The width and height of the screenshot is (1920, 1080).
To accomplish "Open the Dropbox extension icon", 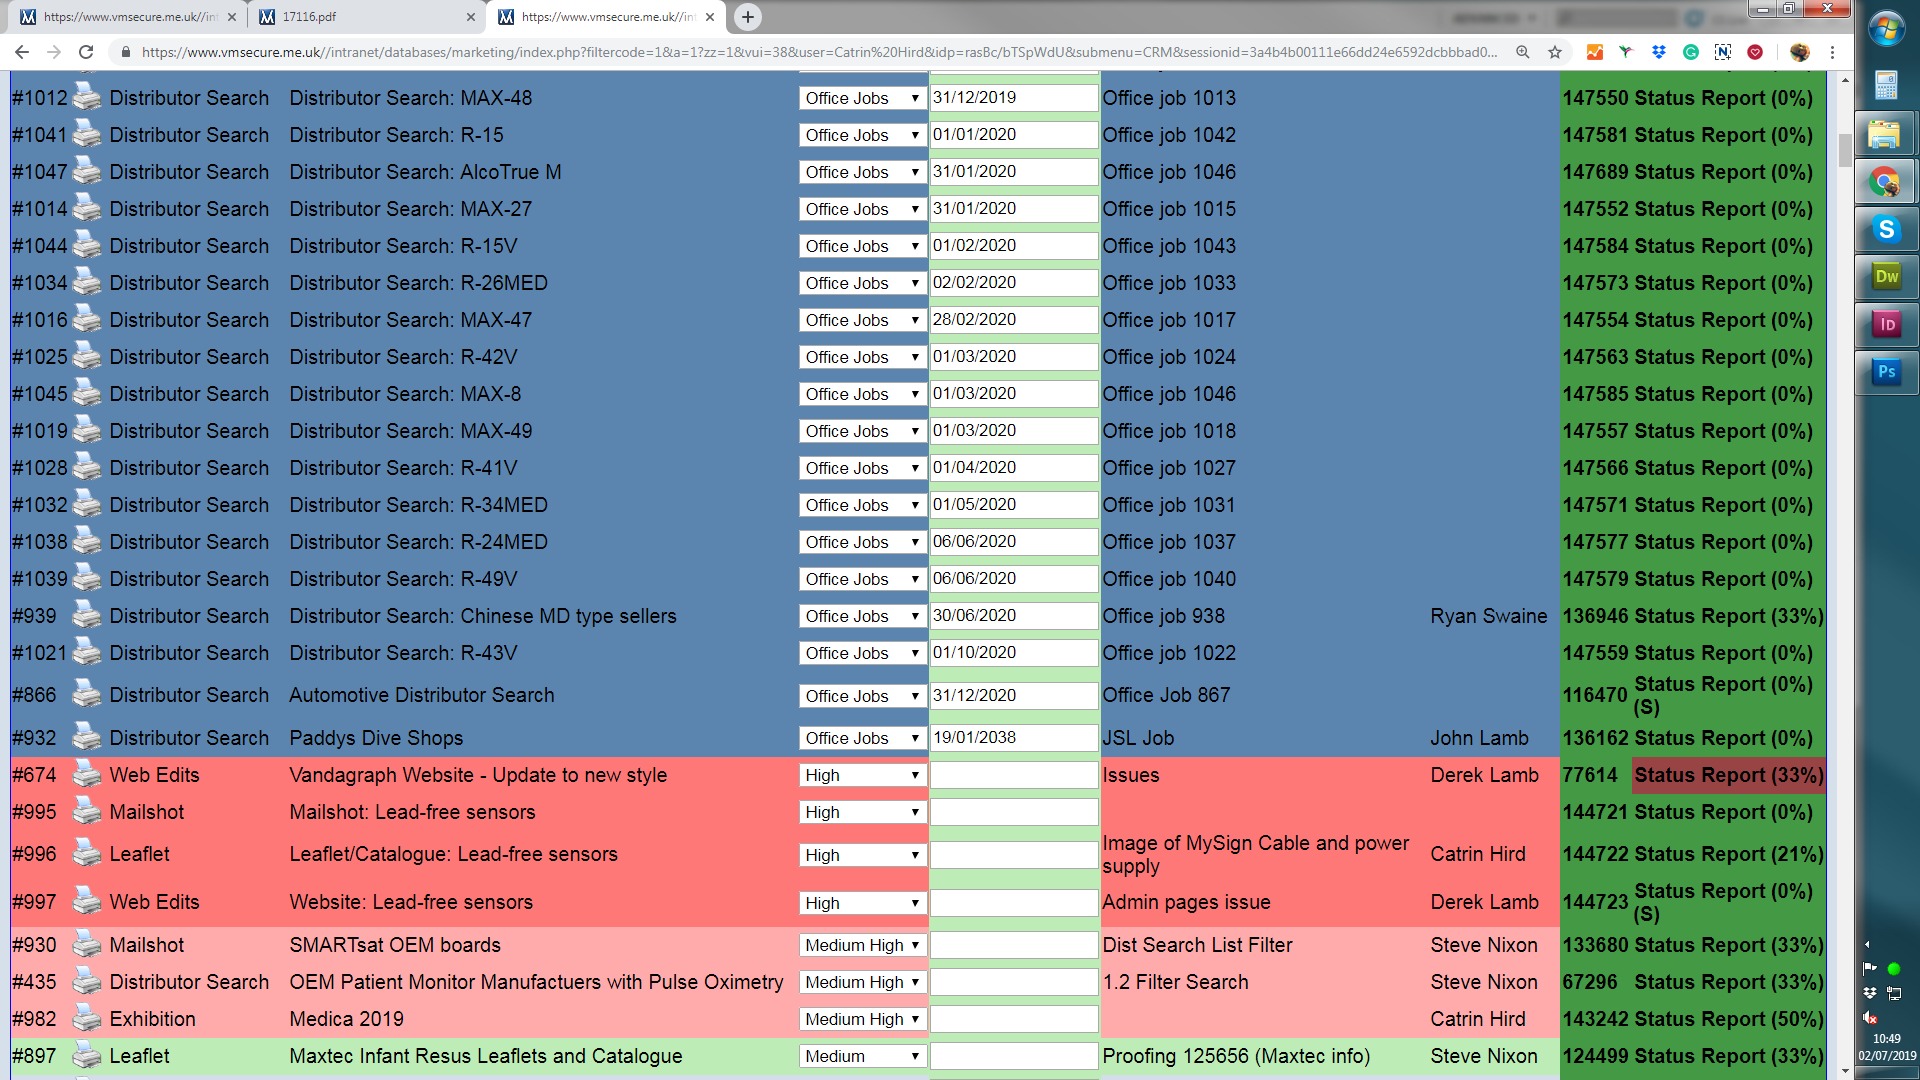I will click(x=1659, y=52).
